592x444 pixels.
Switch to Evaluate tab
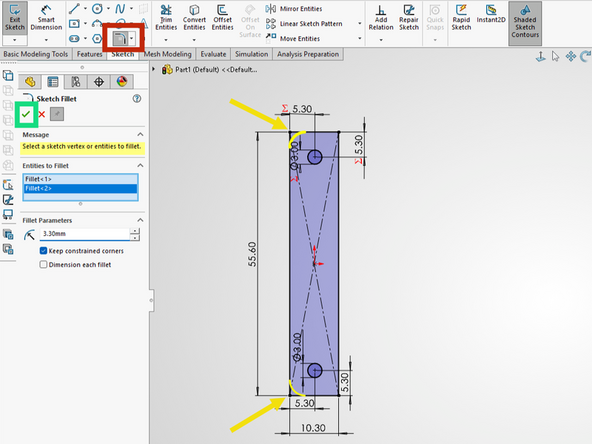(x=213, y=54)
